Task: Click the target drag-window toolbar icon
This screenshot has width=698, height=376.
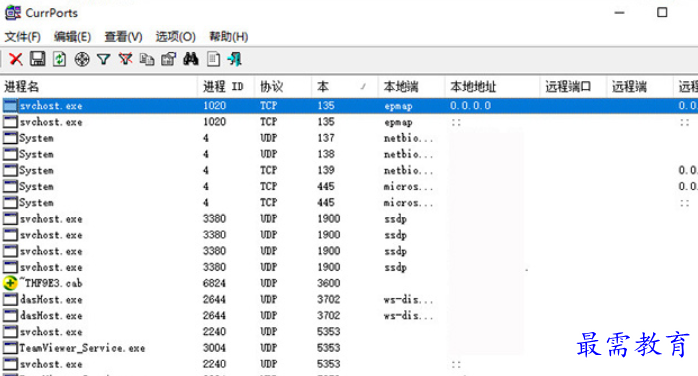Action: pos(82,59)
